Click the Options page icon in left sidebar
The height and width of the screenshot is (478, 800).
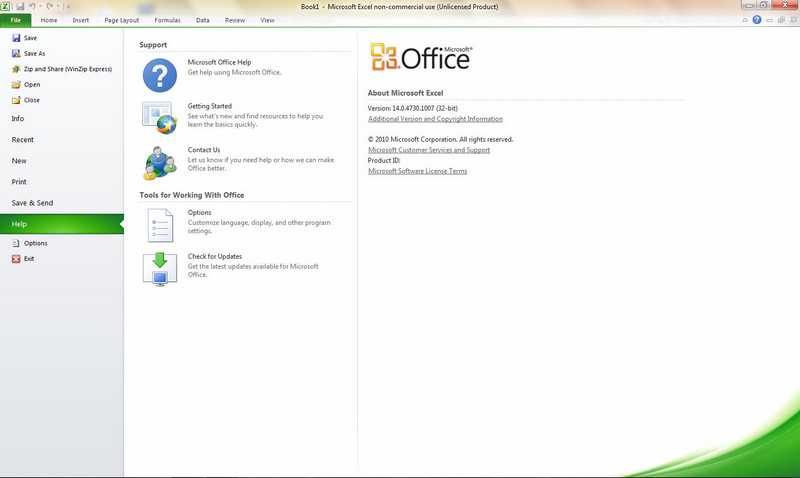[16, 243]
